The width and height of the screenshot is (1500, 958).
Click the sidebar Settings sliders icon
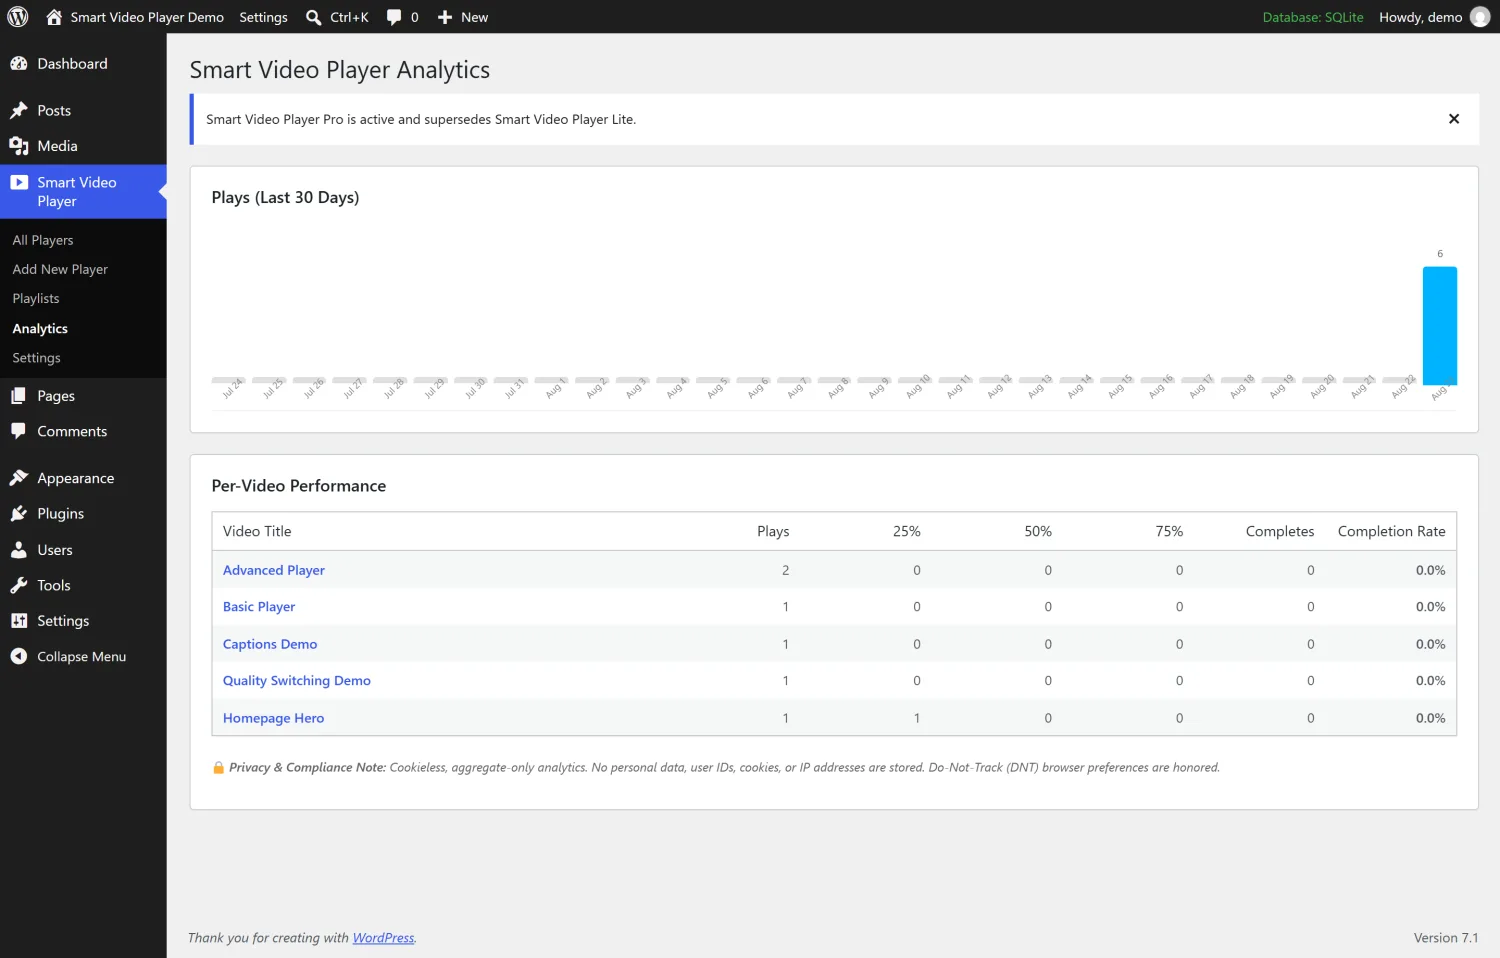click(x=19, y=621)
